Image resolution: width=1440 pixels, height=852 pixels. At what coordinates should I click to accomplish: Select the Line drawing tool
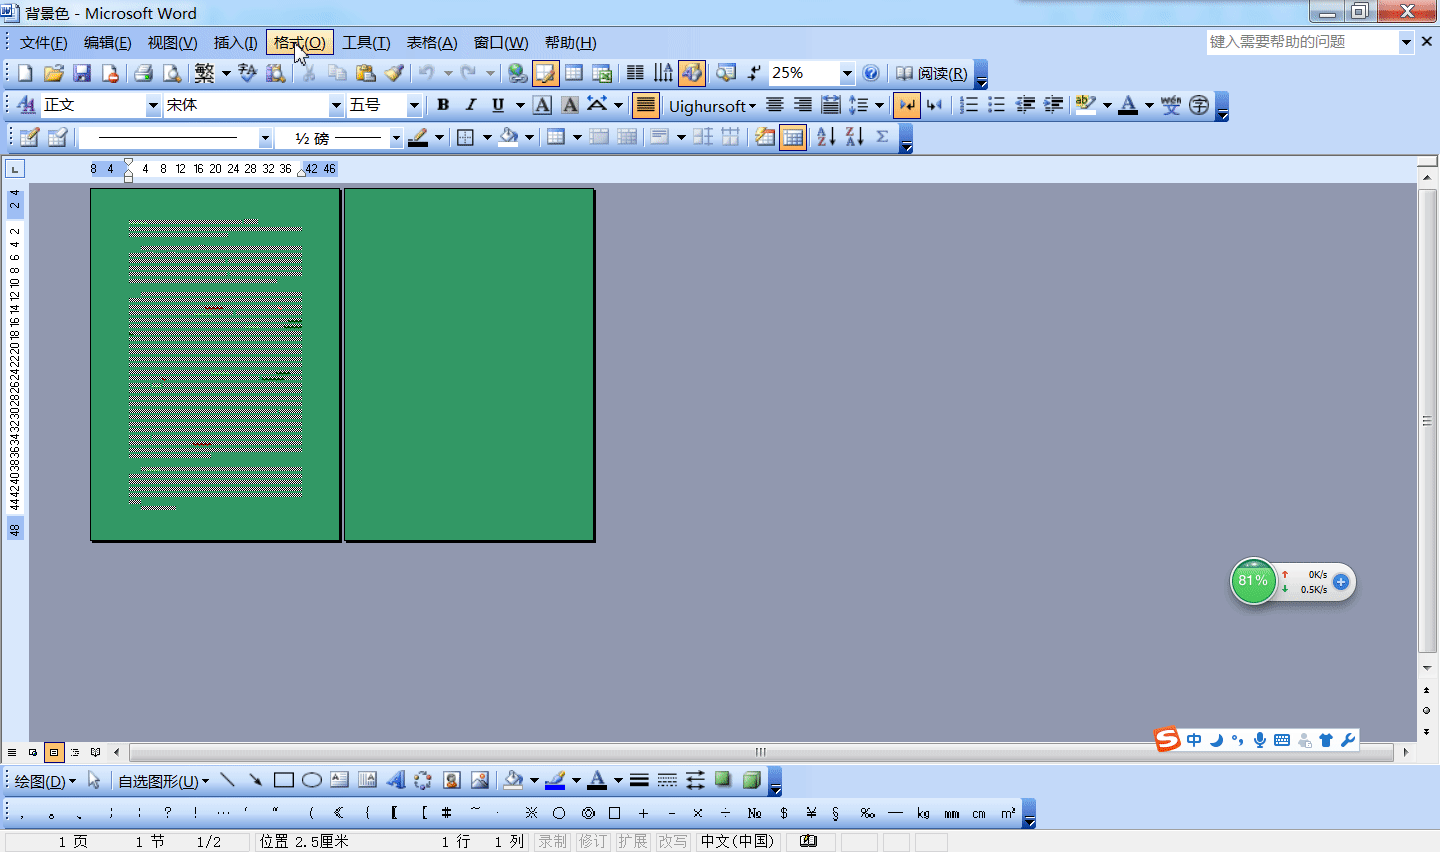227,780
